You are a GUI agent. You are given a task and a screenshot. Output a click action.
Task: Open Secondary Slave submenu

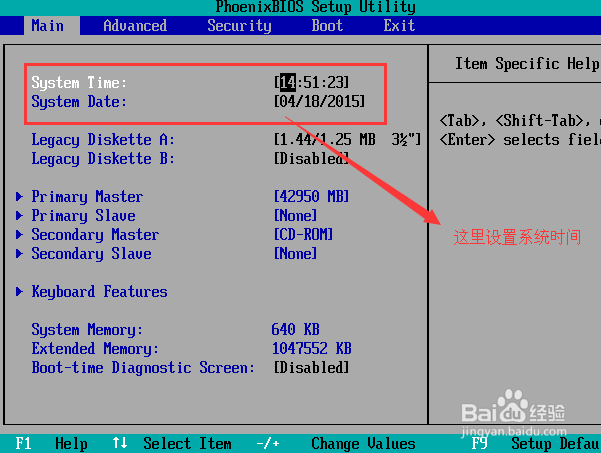[x=91, y=254]
